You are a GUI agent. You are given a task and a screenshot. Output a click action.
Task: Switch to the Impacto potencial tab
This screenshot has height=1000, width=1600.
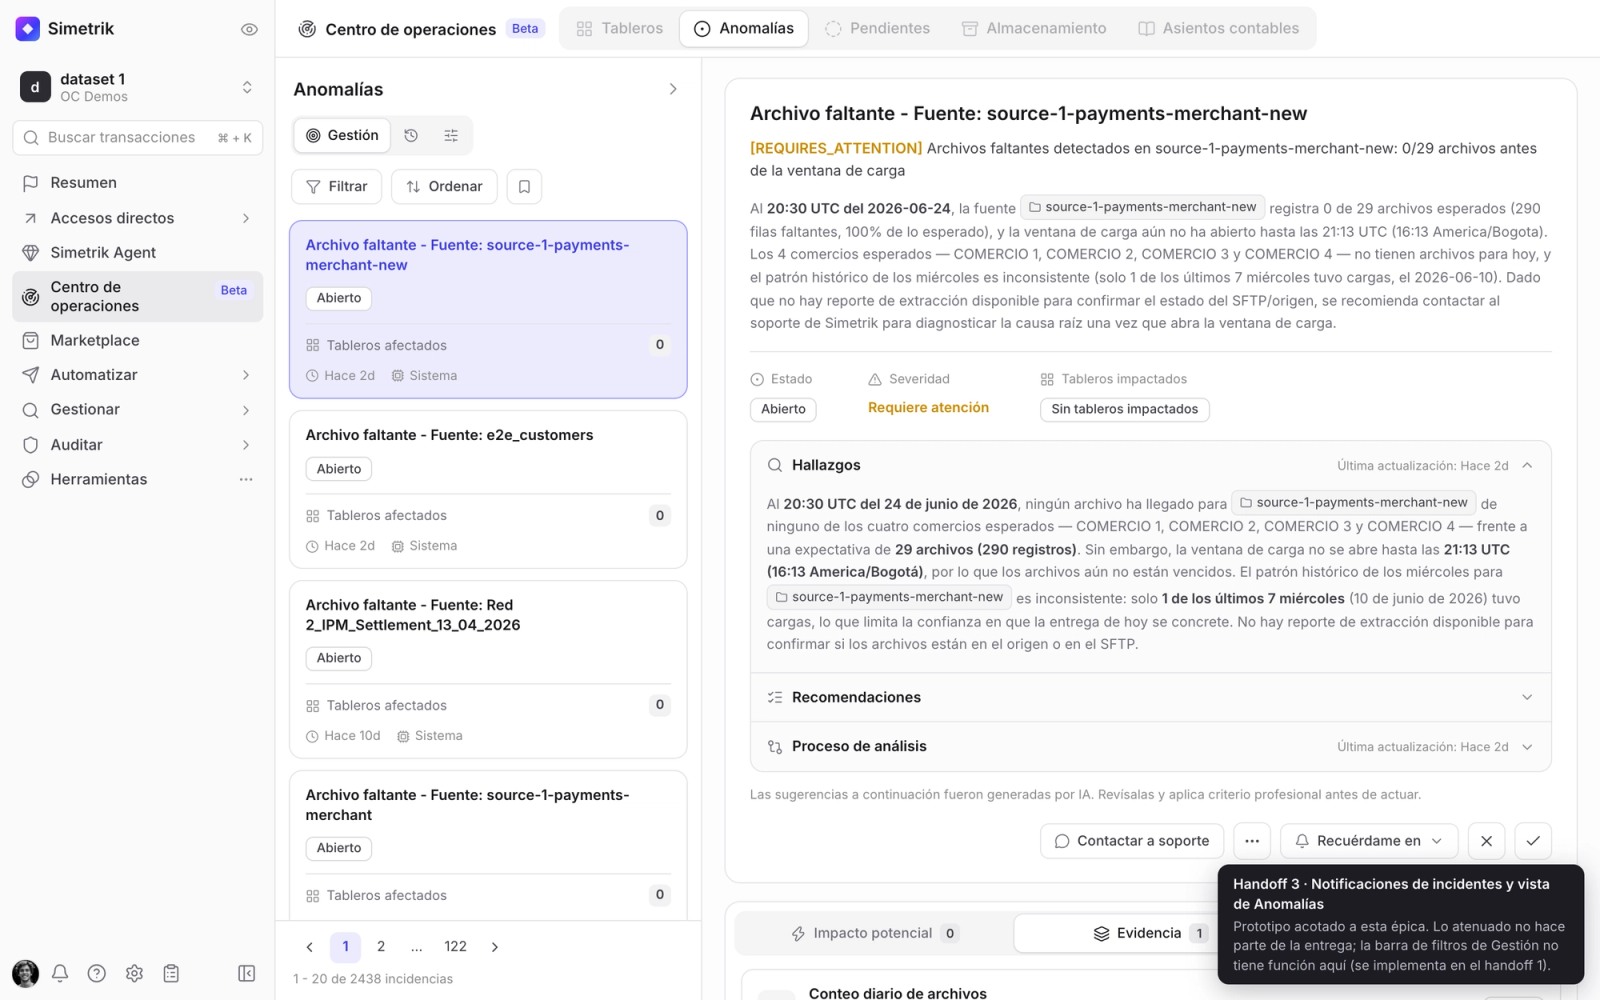coord(874,933)
